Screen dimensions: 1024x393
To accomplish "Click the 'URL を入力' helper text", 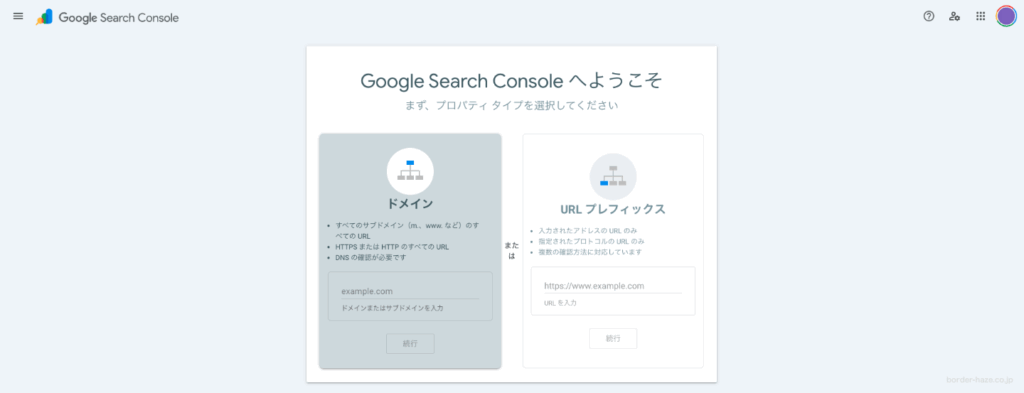I will 560,303.
